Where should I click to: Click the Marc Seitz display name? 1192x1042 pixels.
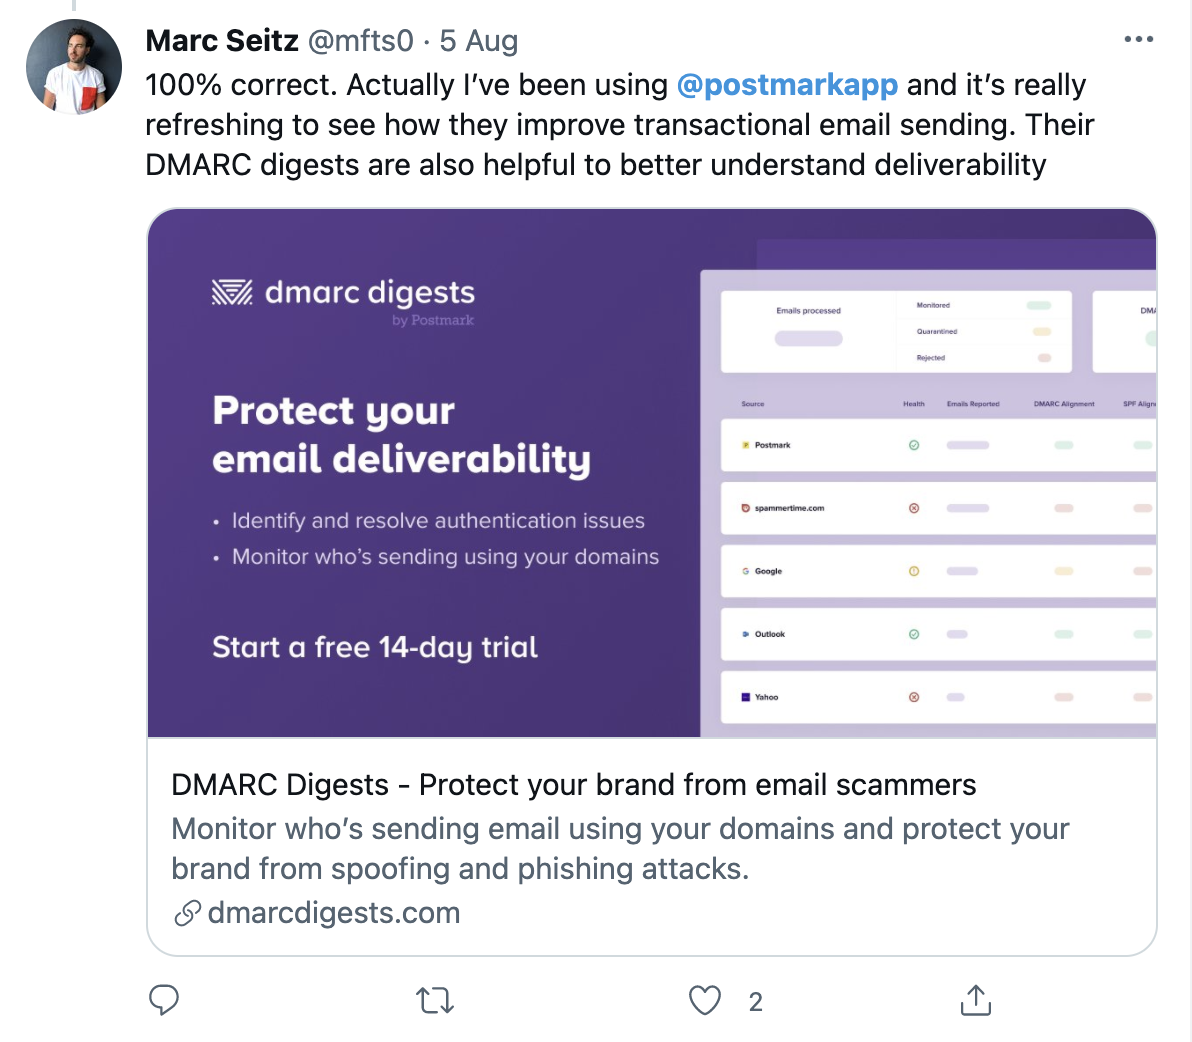point(222,41)
